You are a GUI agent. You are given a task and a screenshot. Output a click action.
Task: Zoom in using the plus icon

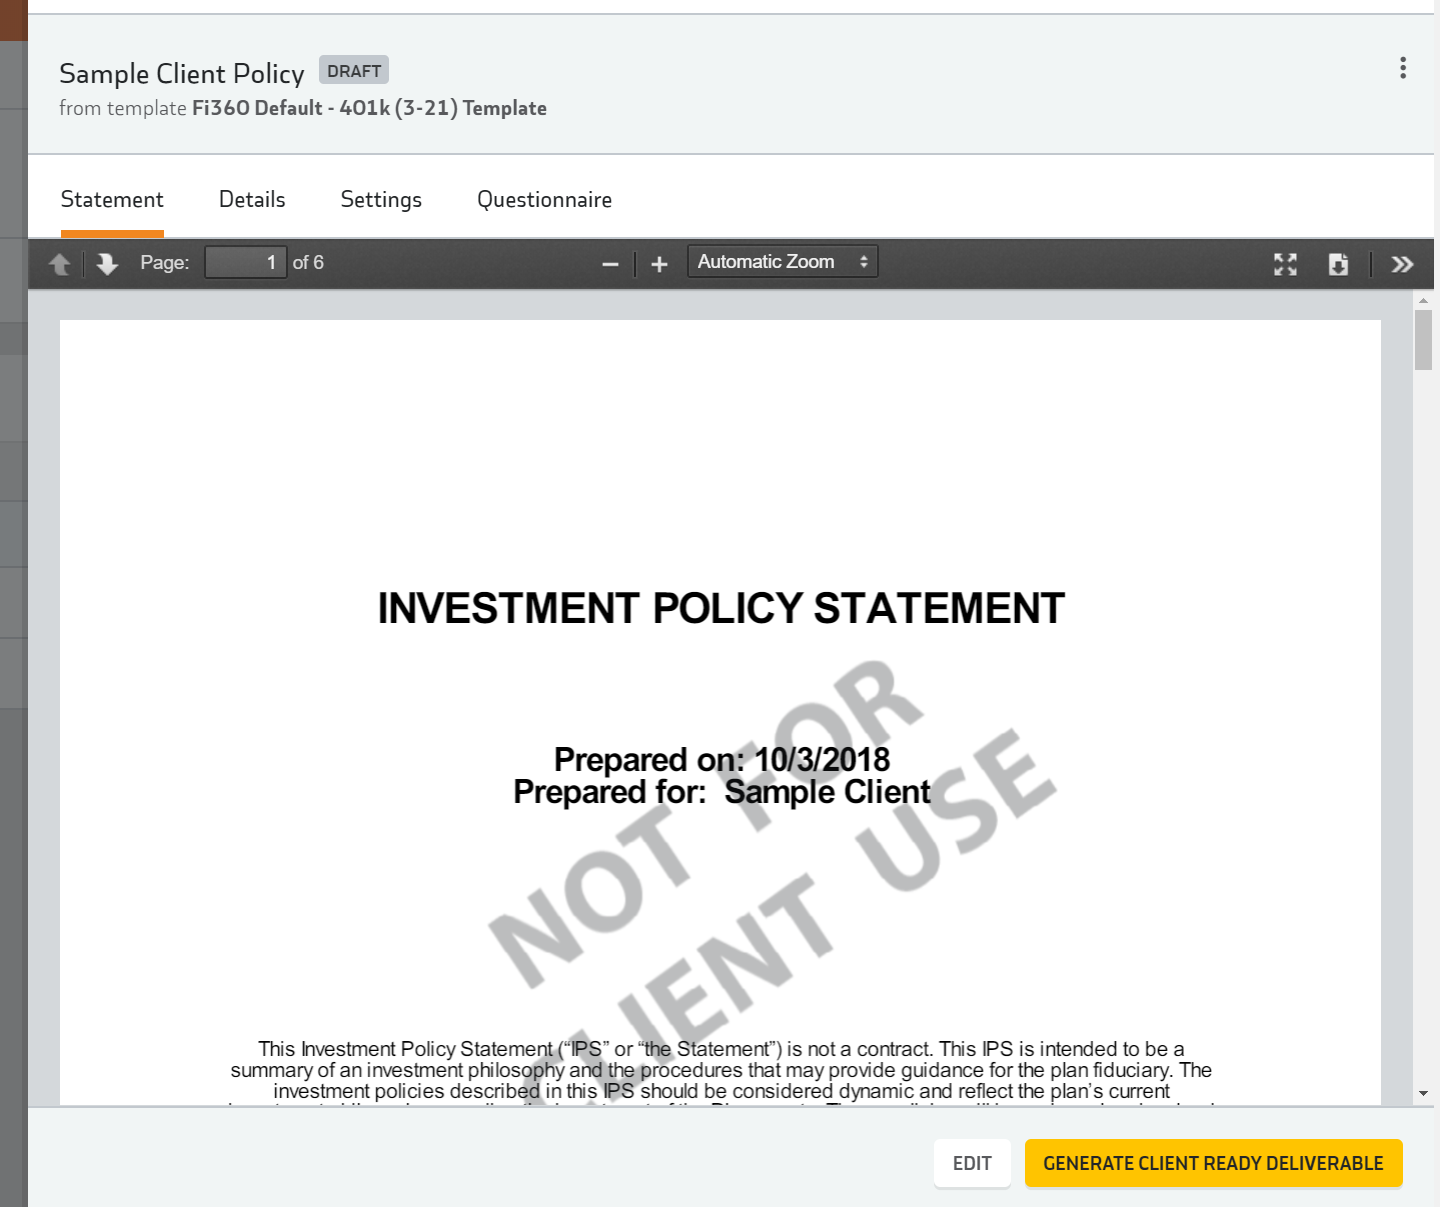click(659, 264)
